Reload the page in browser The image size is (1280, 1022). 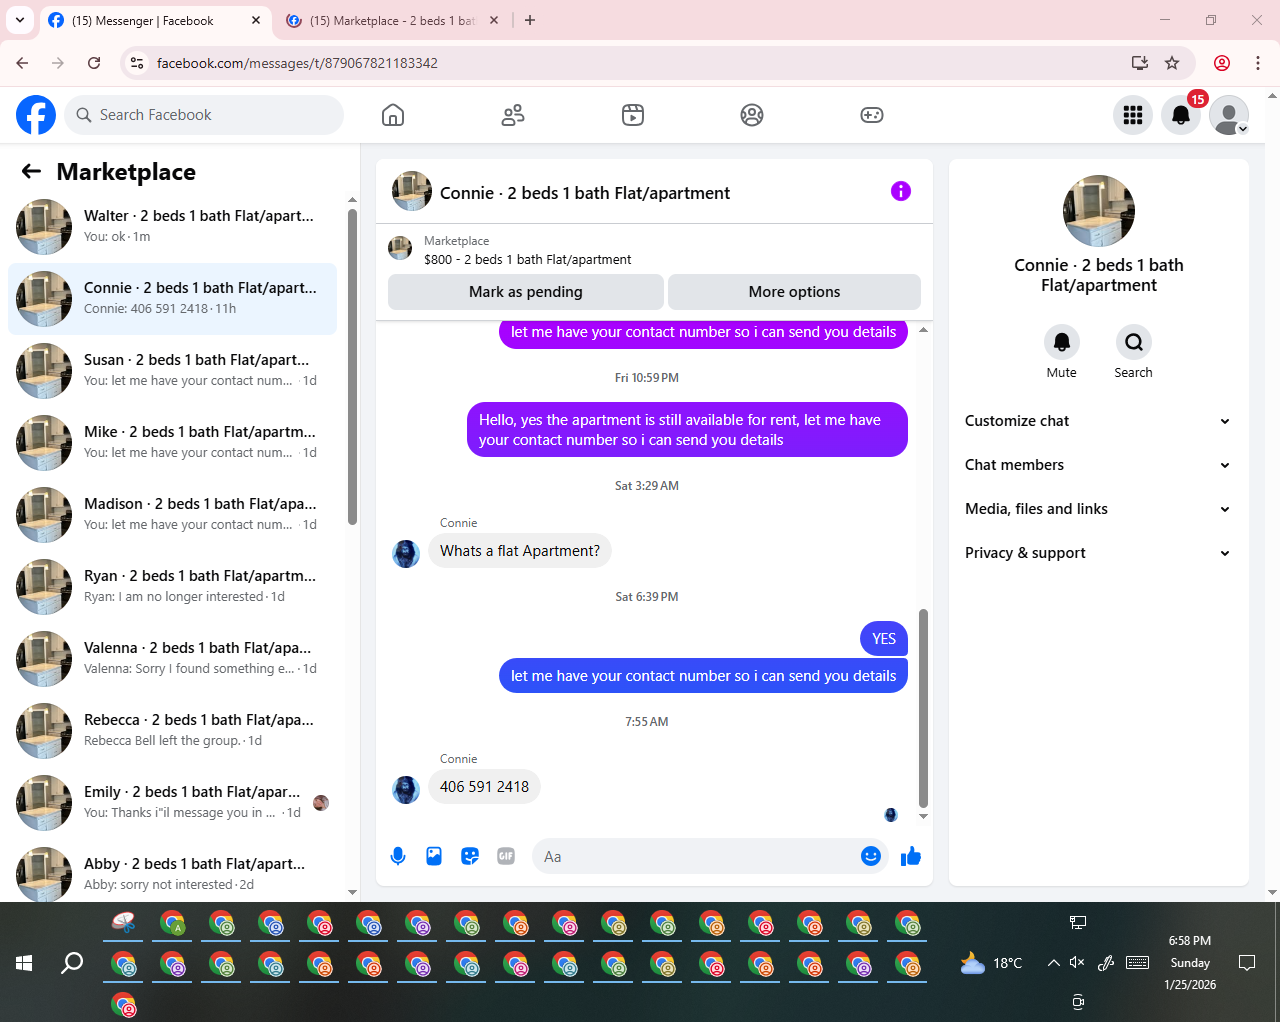tap(94, 63)
